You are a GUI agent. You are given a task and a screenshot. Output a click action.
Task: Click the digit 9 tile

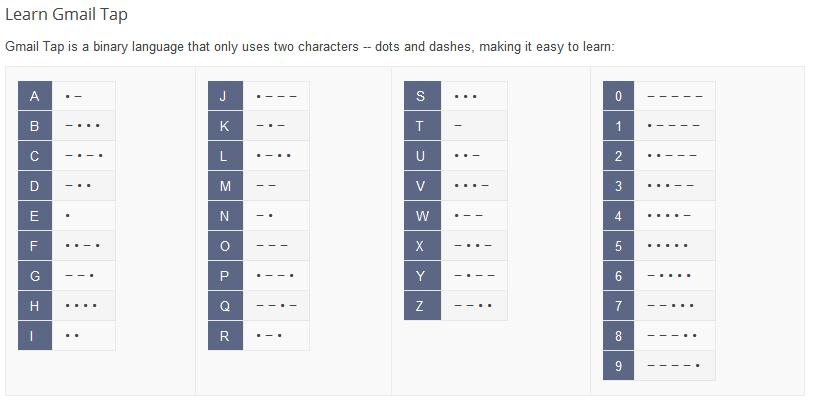click(x=619, y=366)
